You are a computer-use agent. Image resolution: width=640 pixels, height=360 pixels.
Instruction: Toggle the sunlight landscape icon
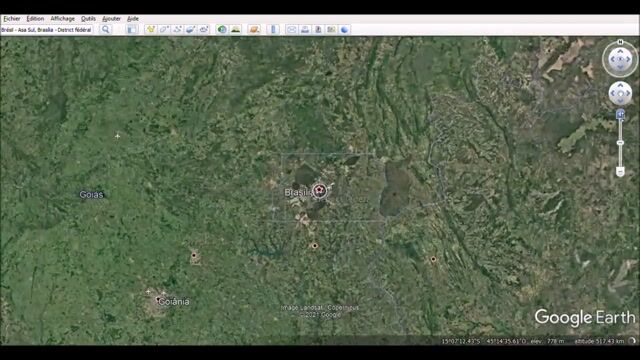point(236,29)
